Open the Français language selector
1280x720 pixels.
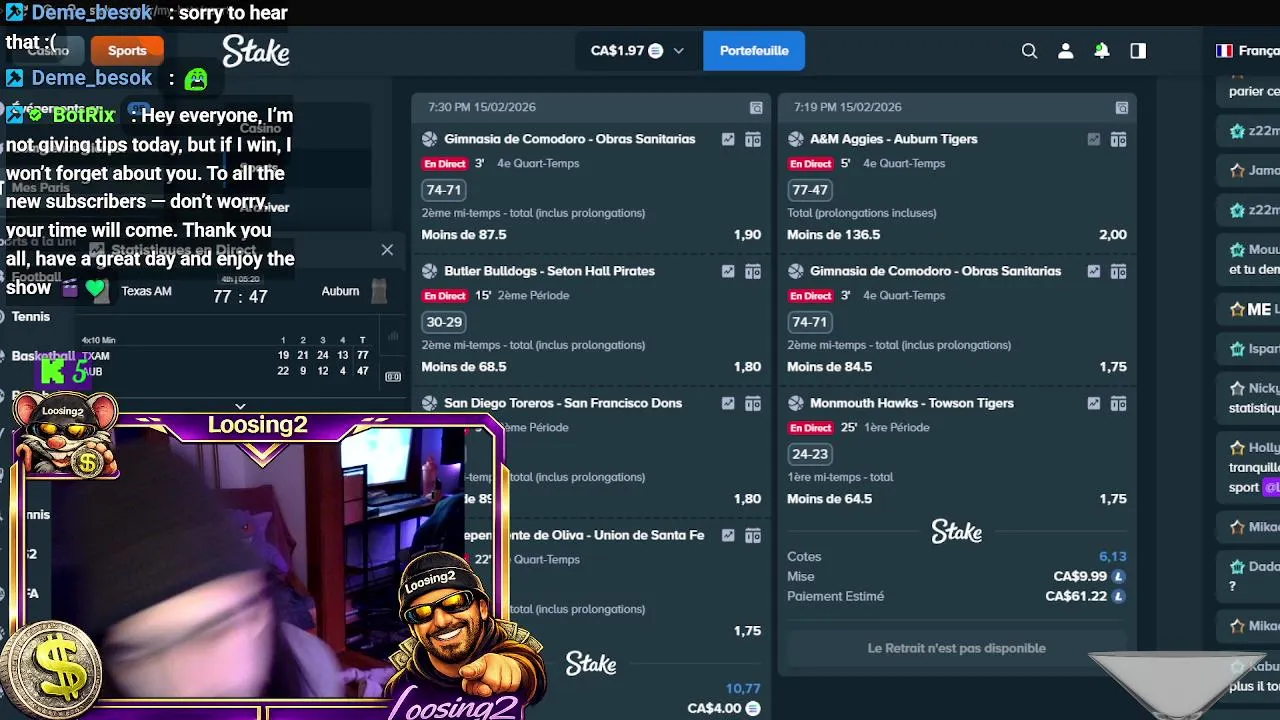pyautogui.click(x=1247, y=51)
